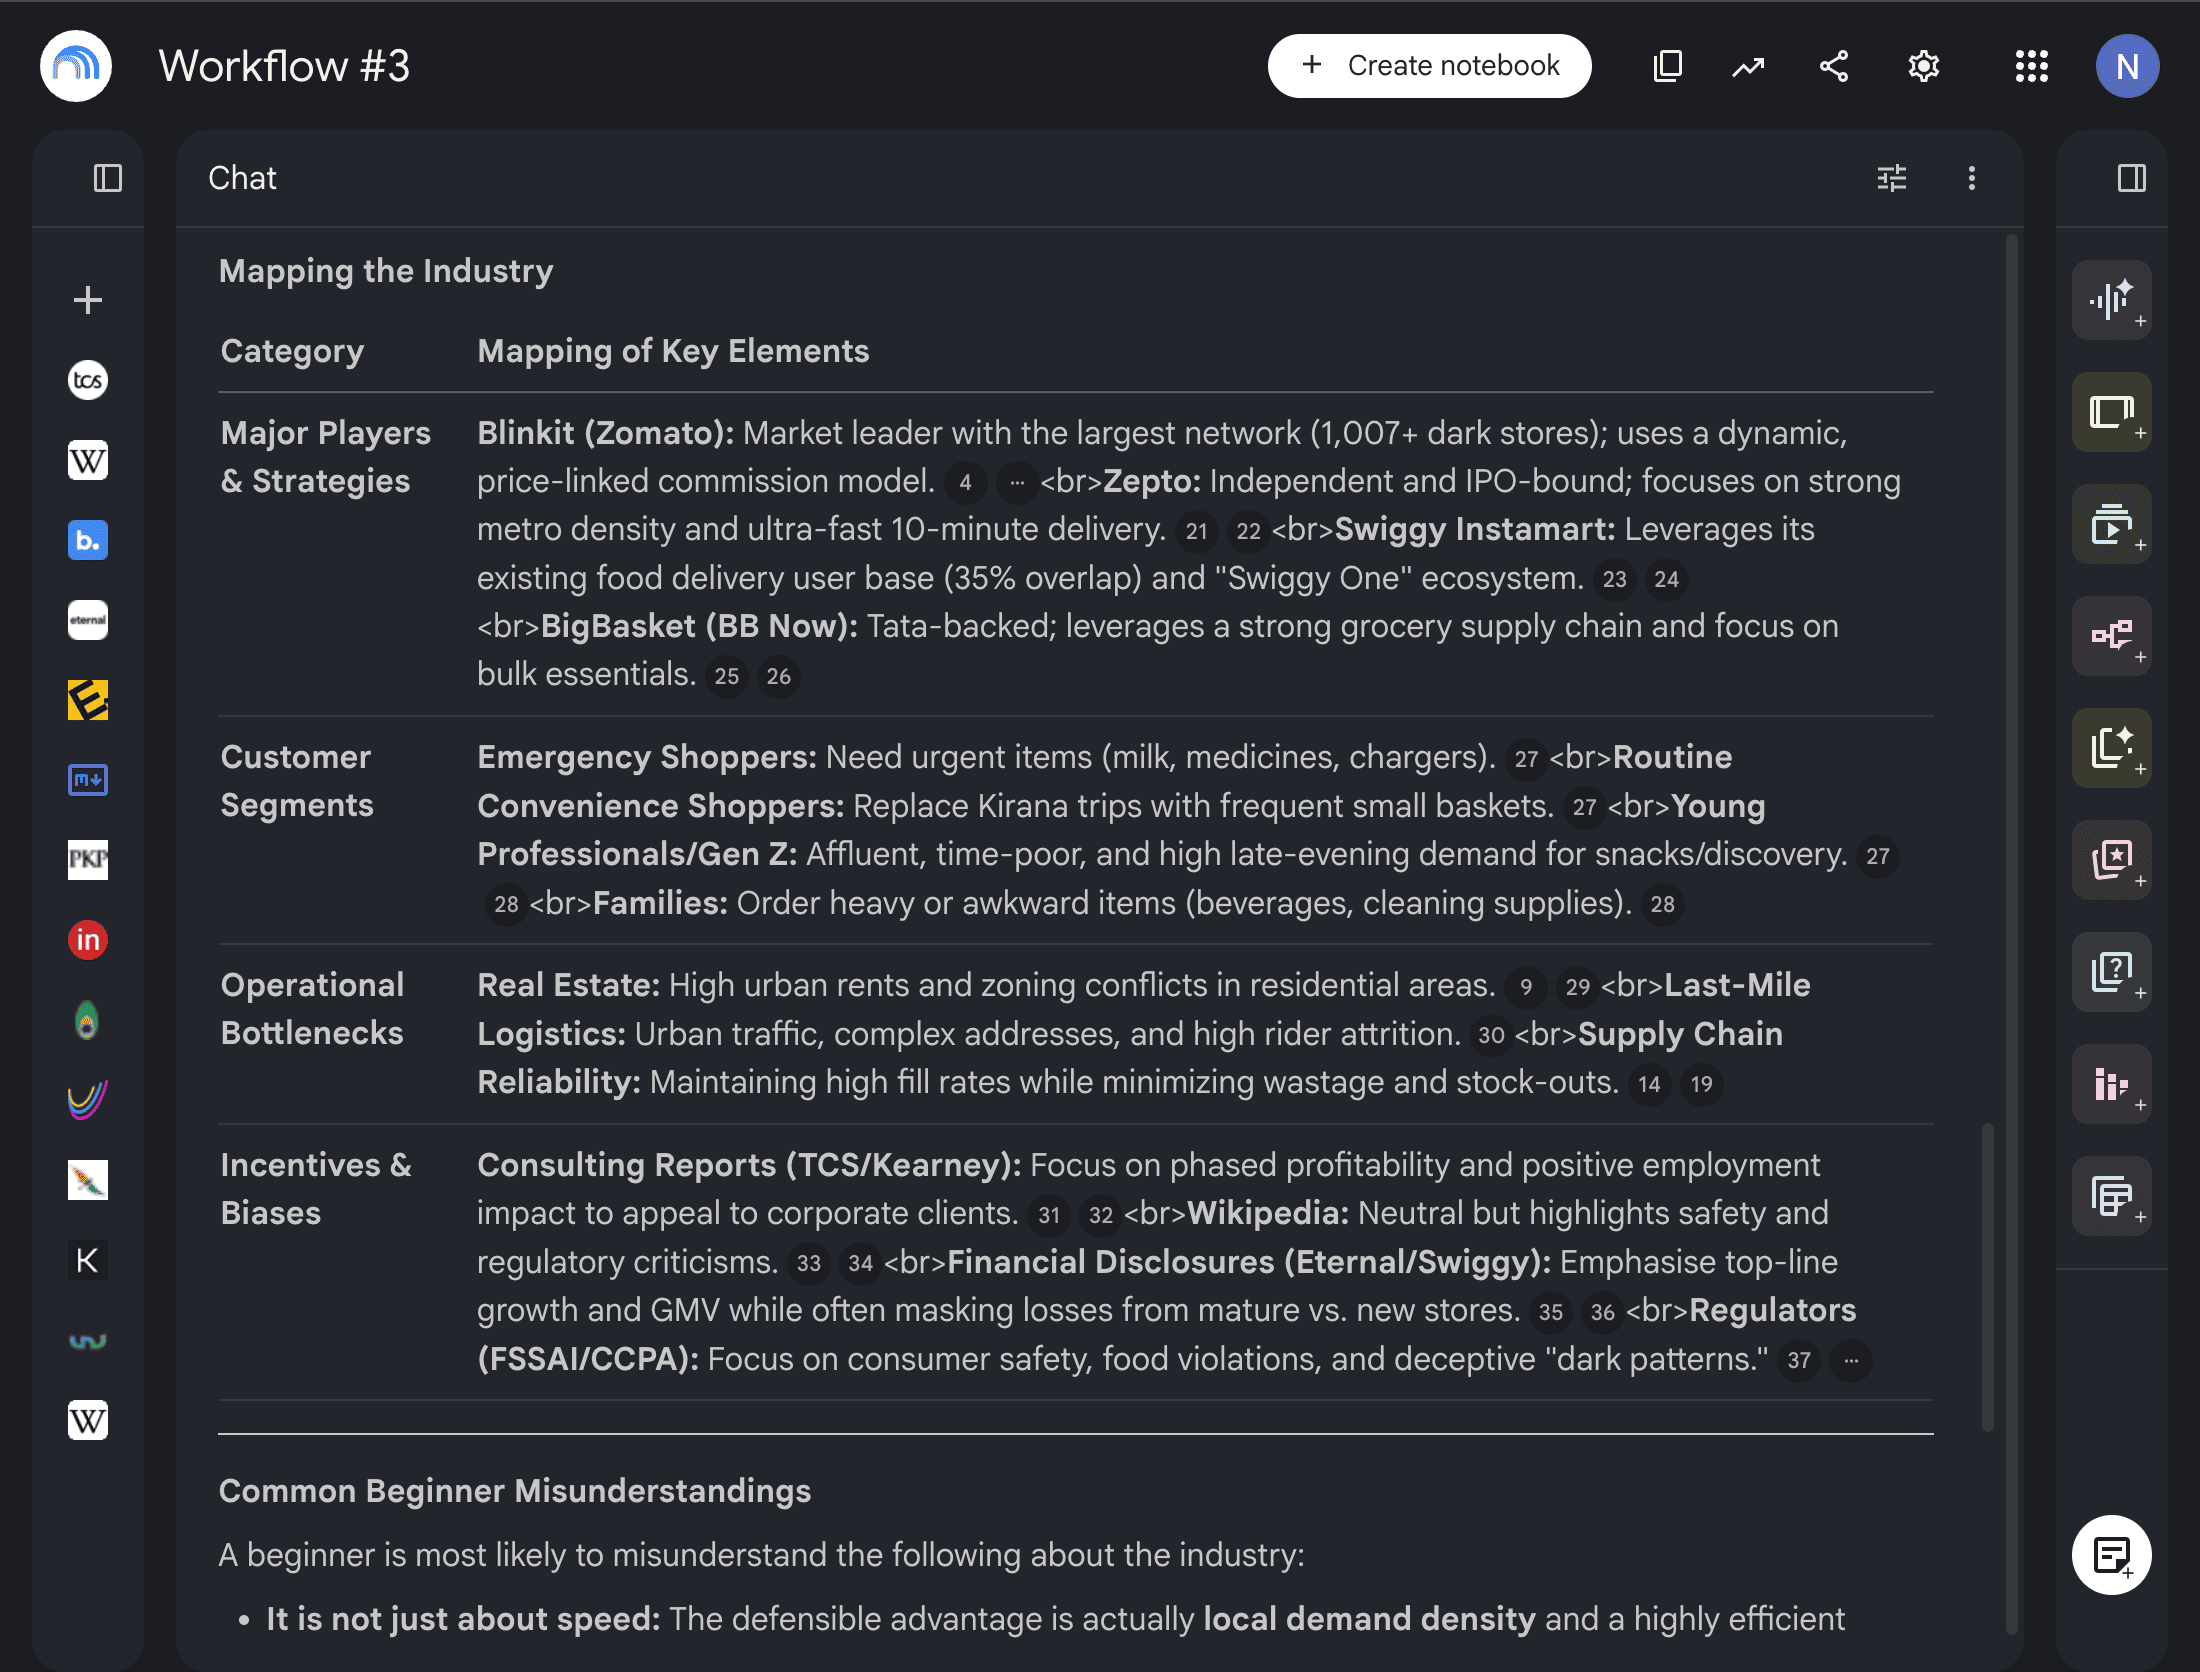
Task: Open citation 4 for Blinkit
Action: [965, 483]
